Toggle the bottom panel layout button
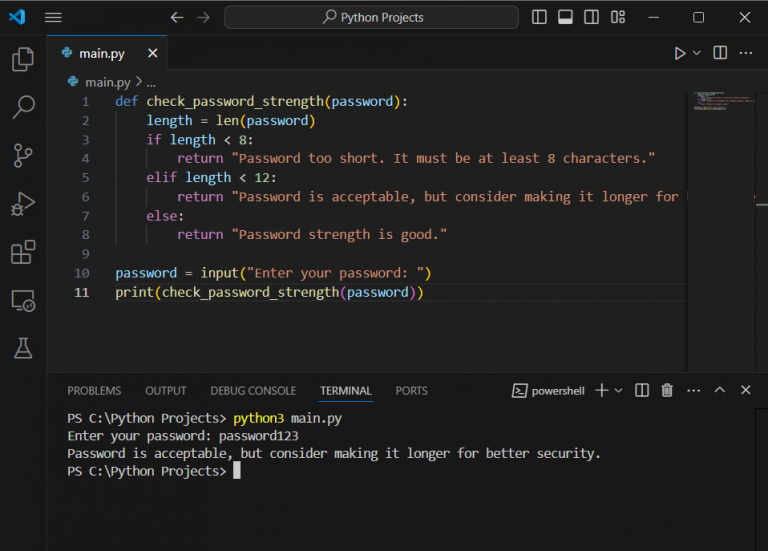This screenshot has width=768, height=551. (x=566, y=17)
